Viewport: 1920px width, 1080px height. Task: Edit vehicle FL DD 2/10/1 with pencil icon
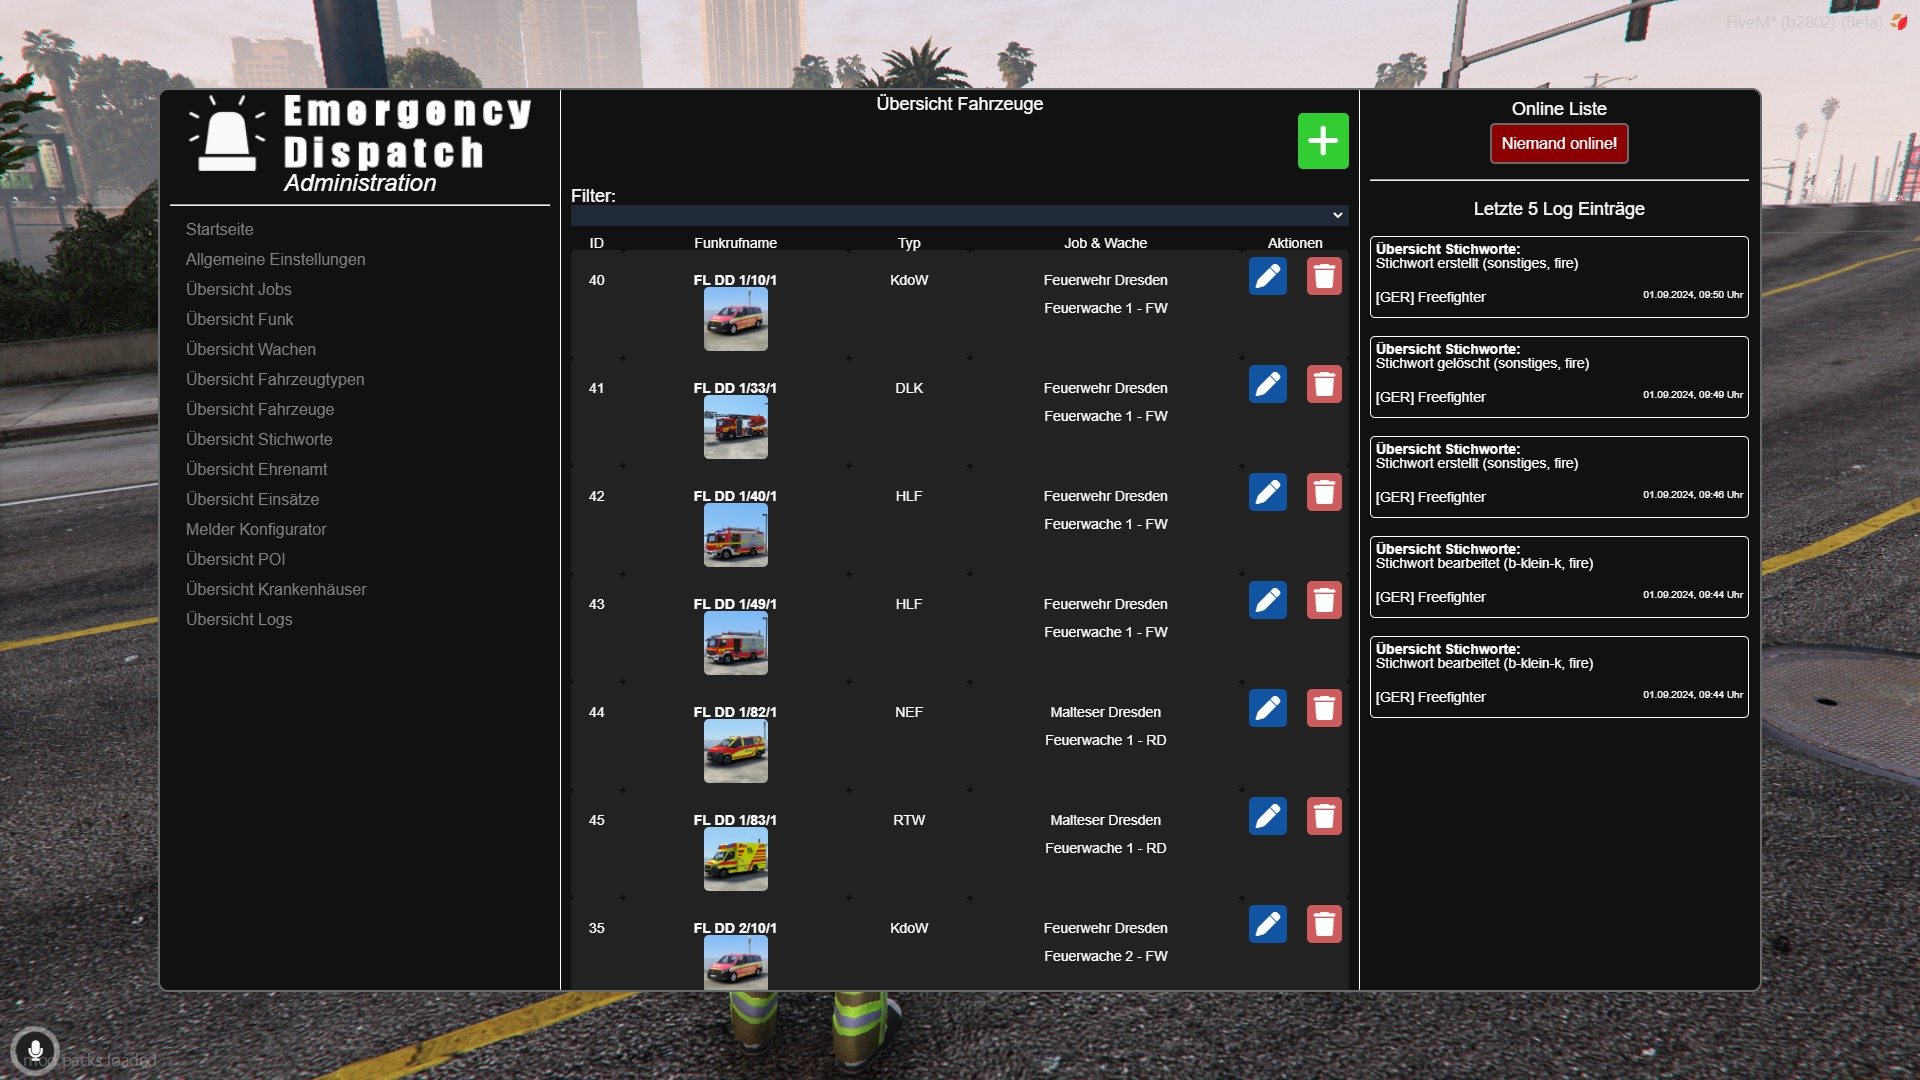coord(1267,924)
